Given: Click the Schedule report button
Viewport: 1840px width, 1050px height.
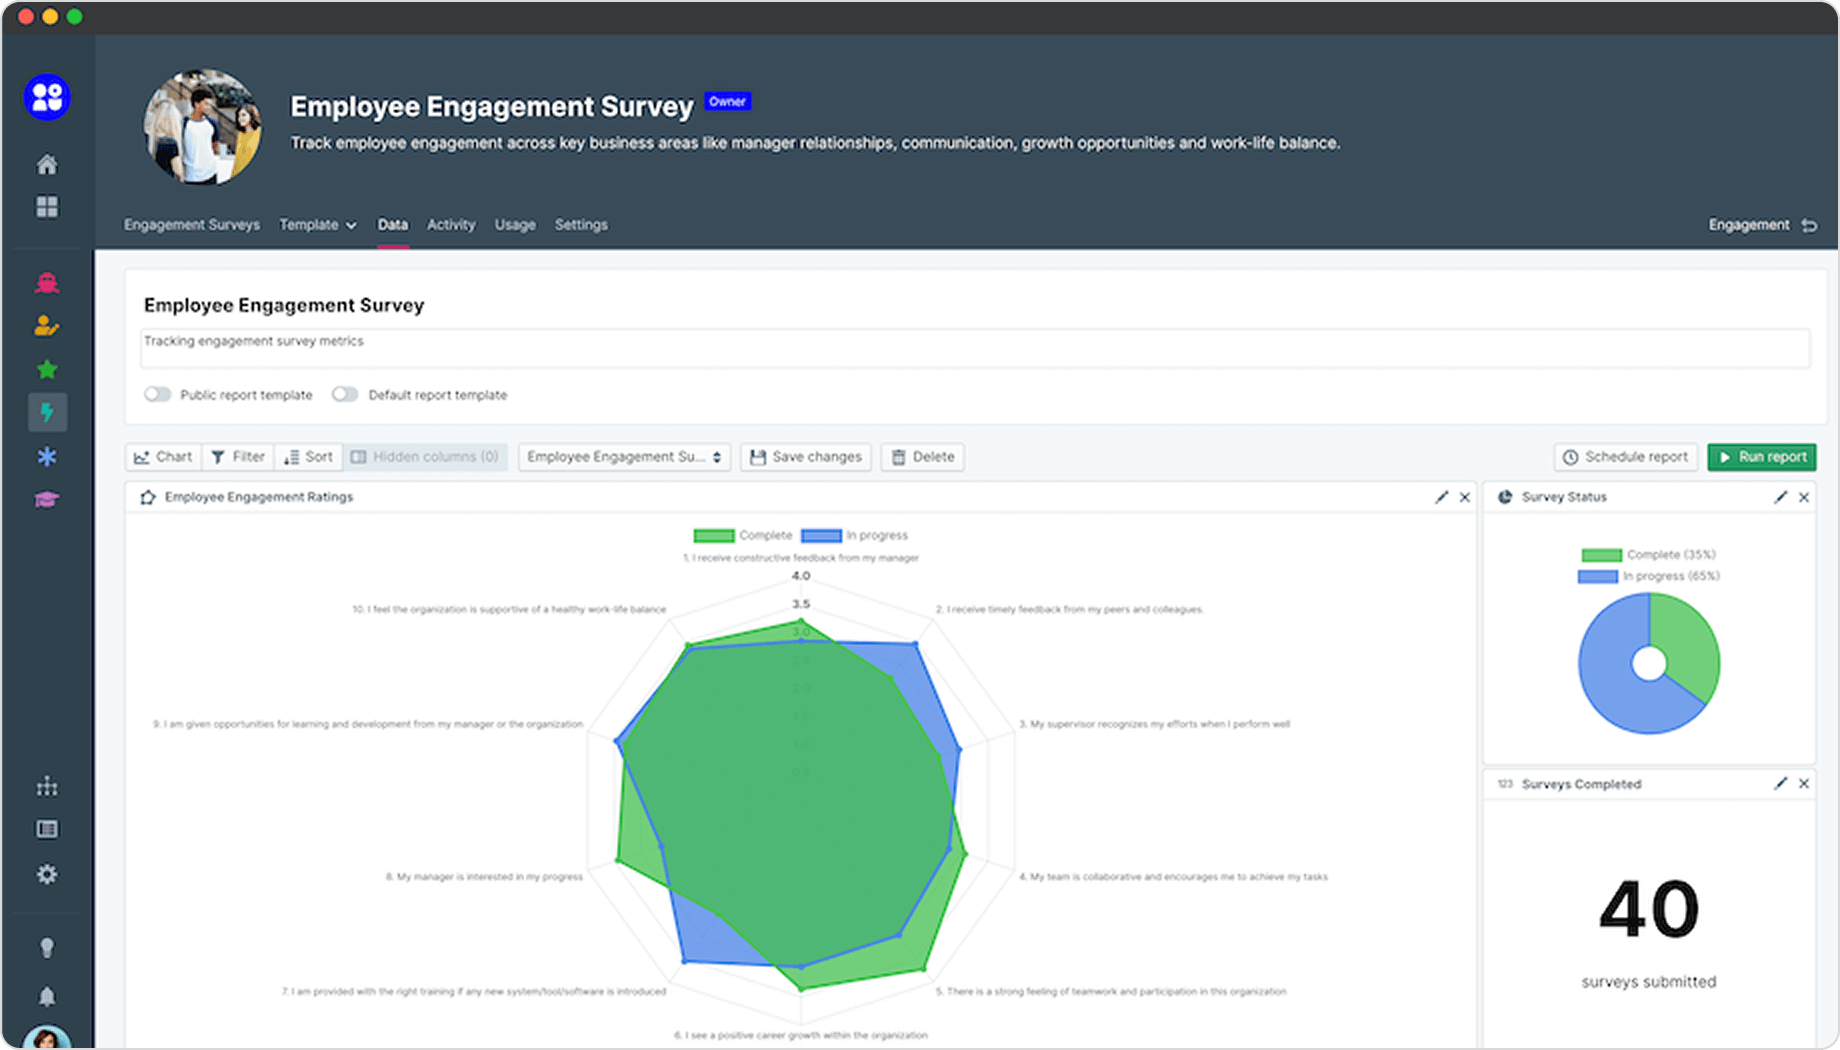Looking at the screenshot, I should coord(1626,457).
